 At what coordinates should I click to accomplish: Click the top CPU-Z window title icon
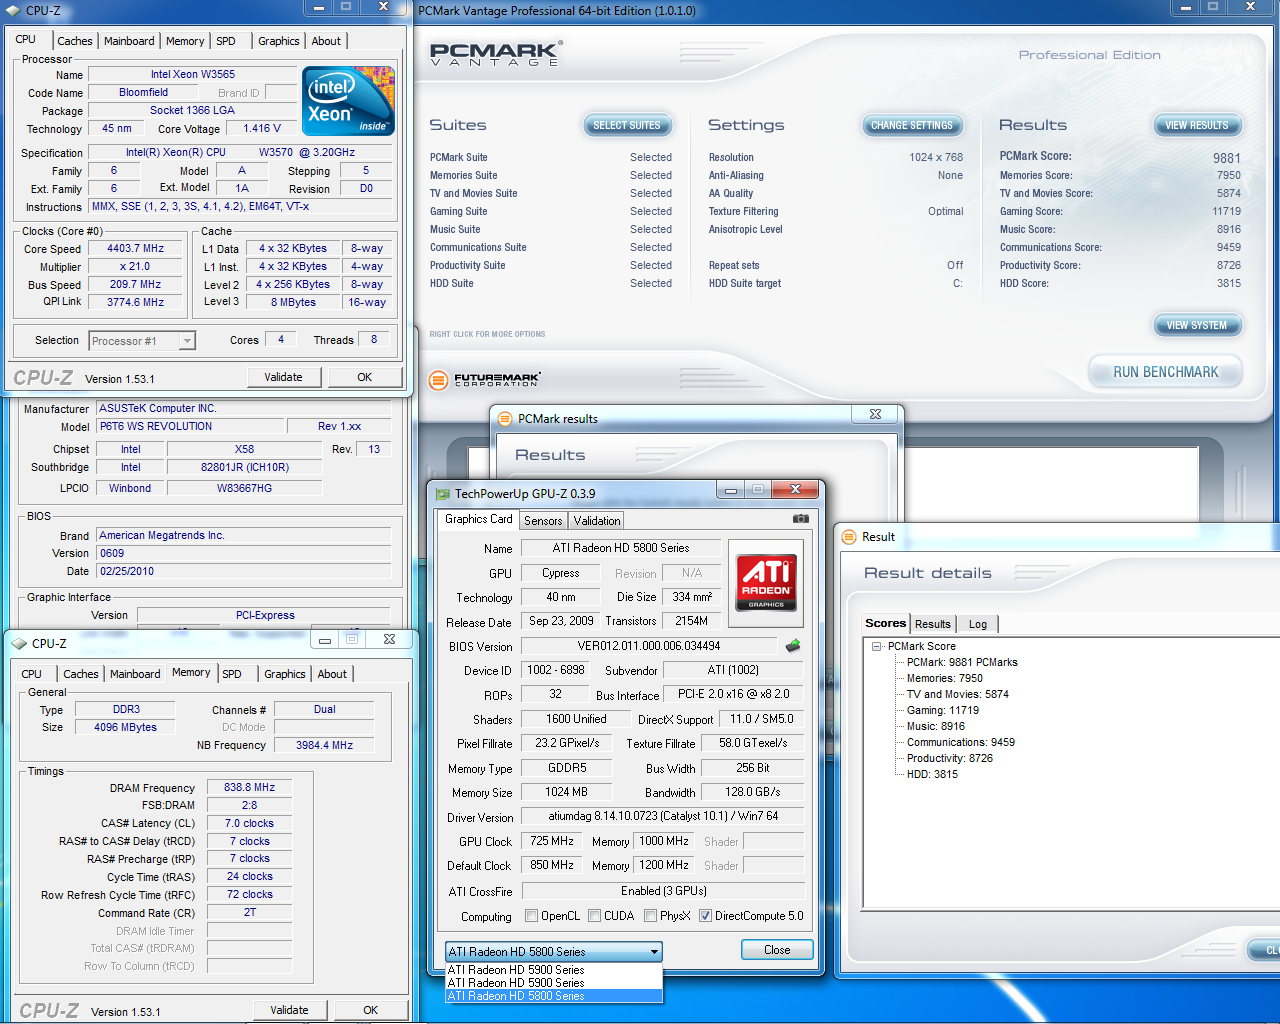pos(13,10)
